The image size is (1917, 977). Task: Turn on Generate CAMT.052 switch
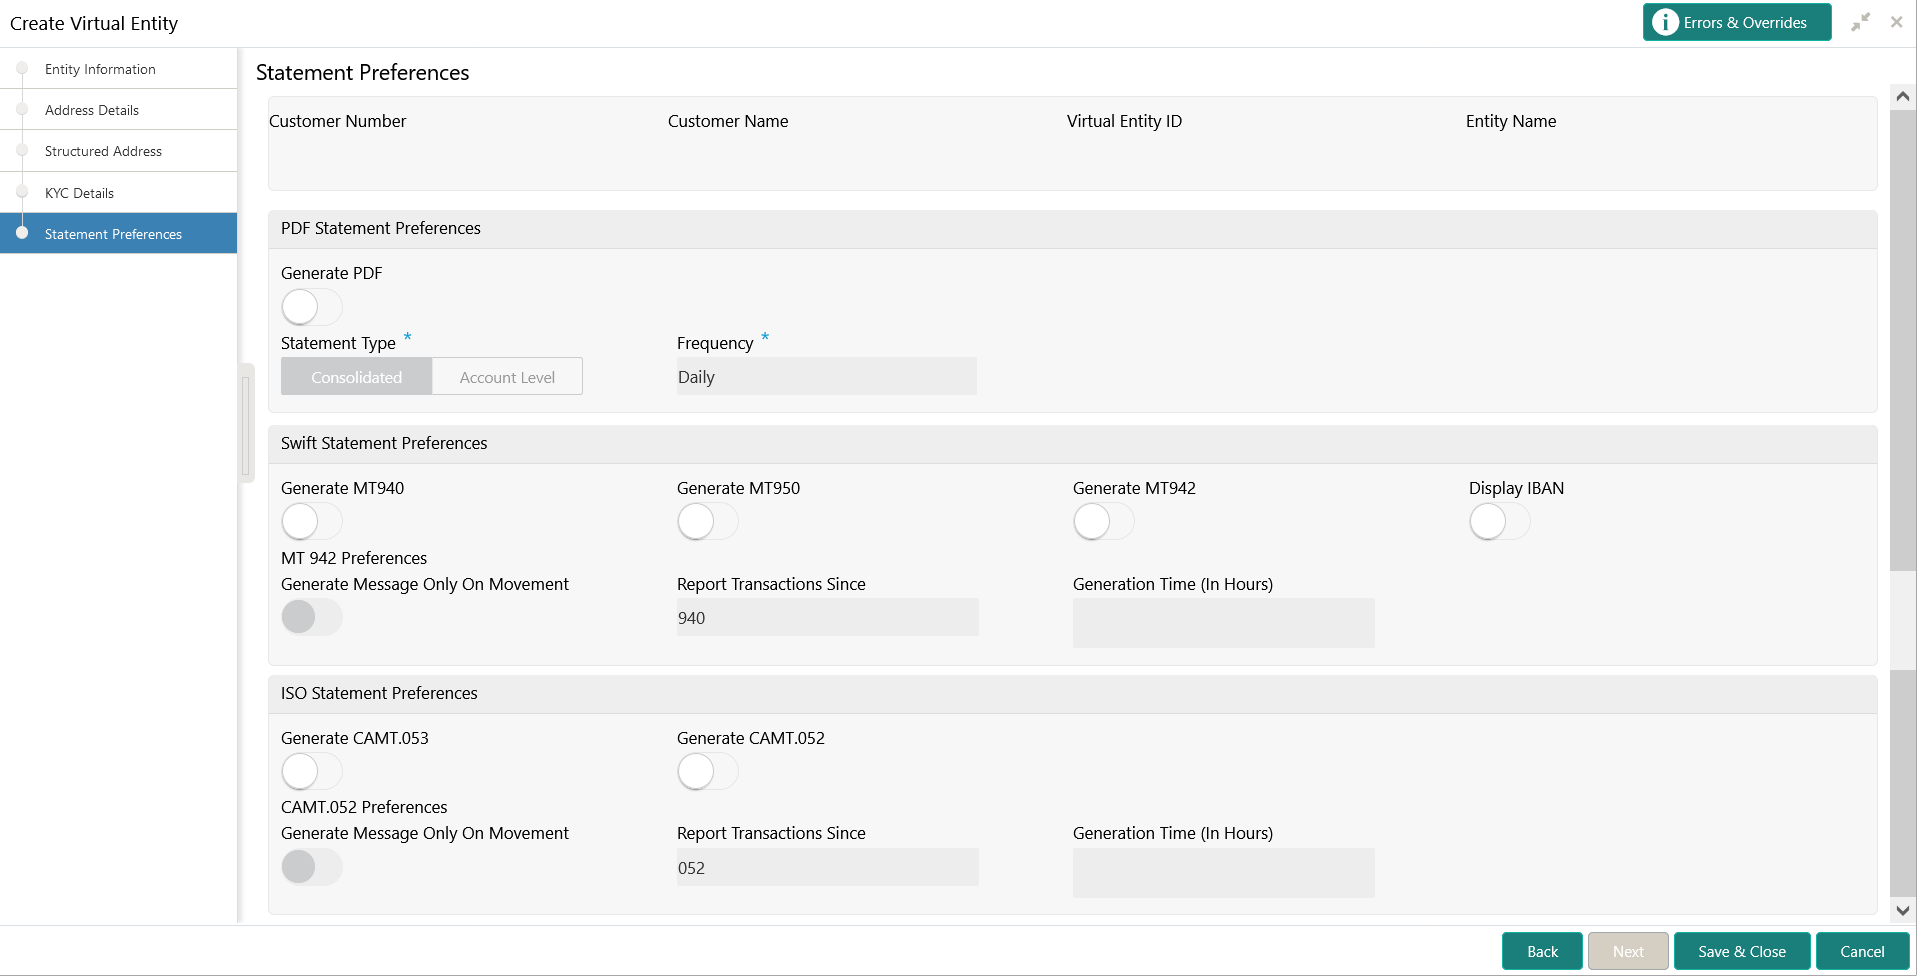tap(707, 772)
